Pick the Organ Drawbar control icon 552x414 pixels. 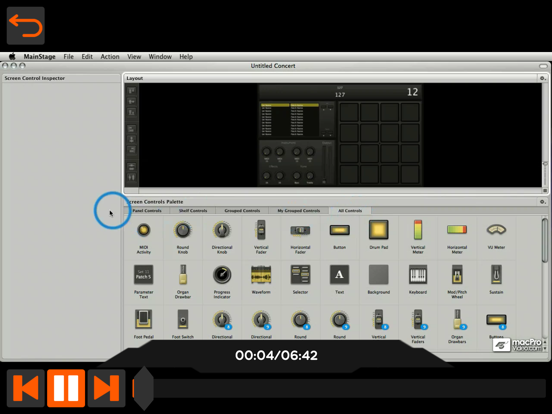183,275
